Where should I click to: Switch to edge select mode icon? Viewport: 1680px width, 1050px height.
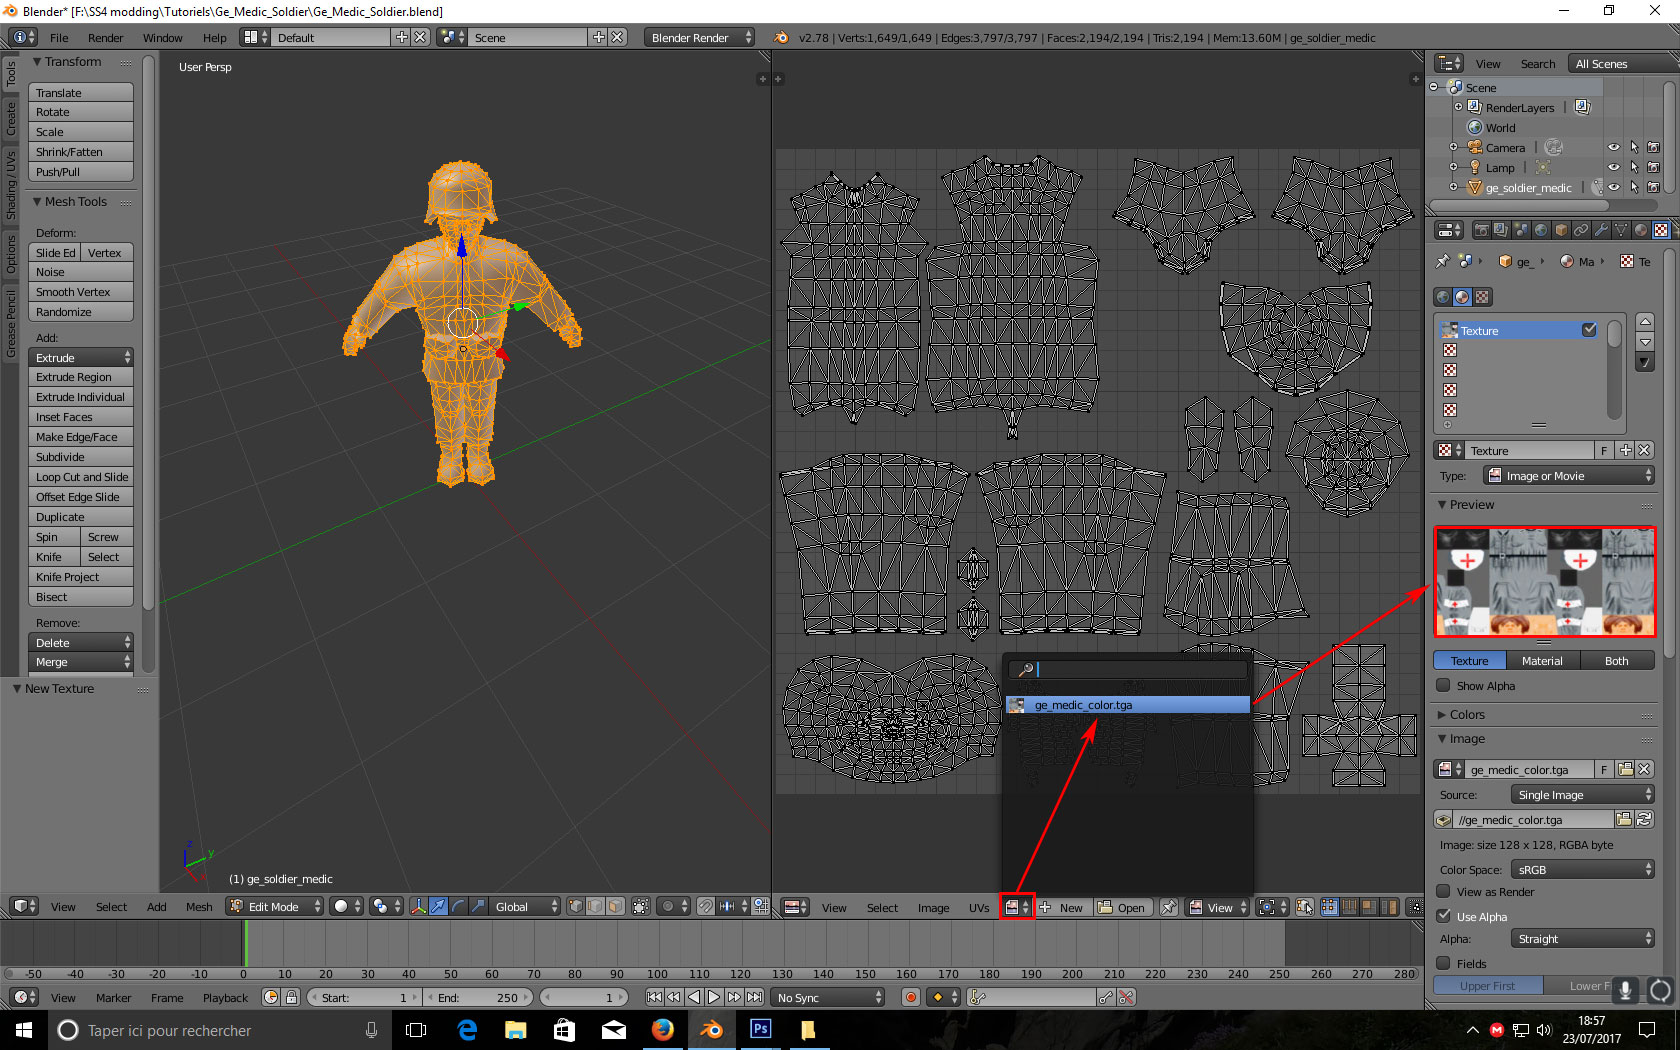pos(596,906)
